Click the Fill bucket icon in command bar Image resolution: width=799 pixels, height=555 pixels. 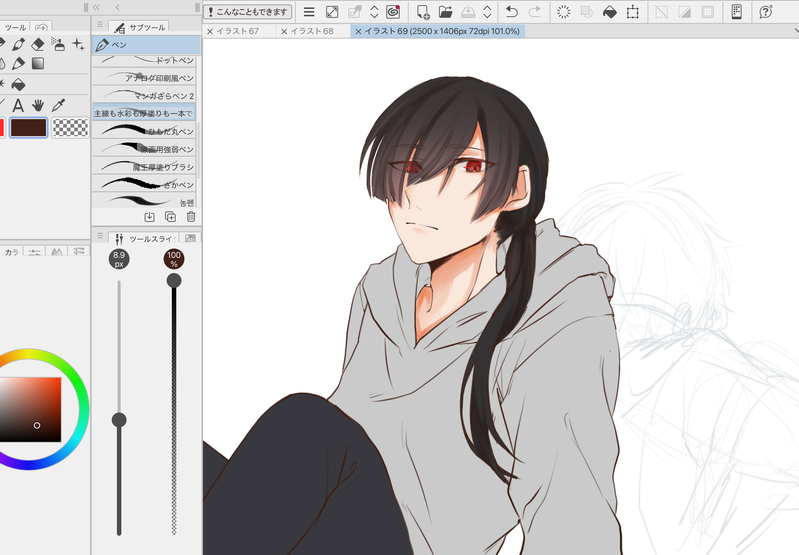(x=609, y=12)
